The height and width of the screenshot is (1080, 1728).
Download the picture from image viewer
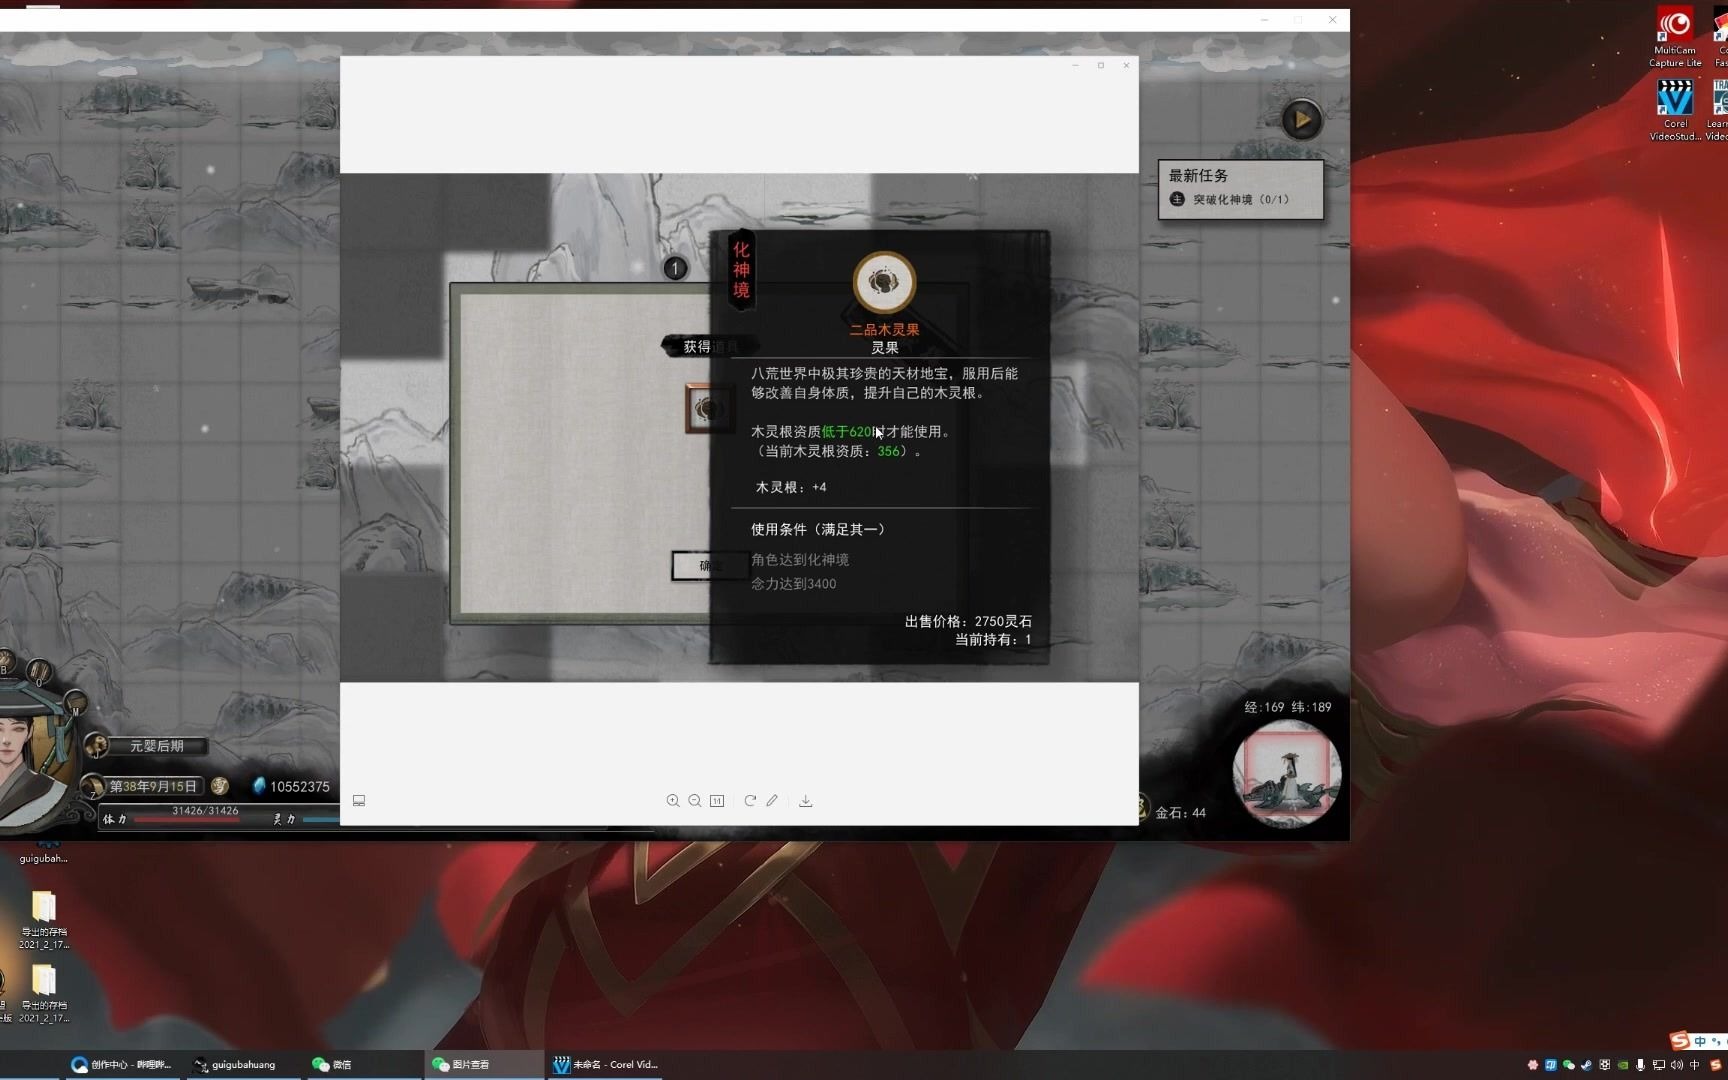pyautogui.click(x=806, y=801)
